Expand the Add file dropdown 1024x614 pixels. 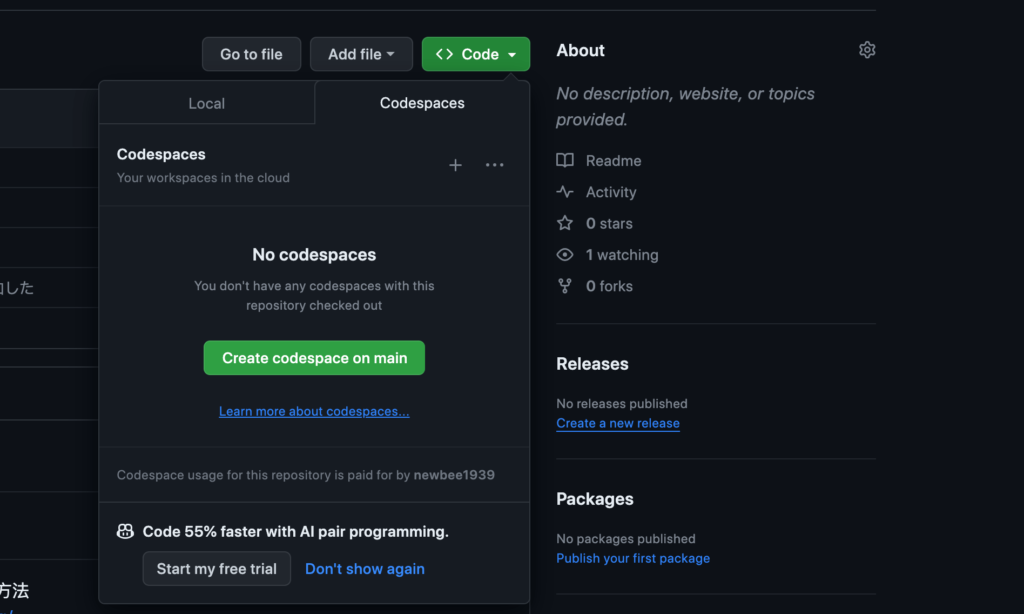tap(361, 54)
